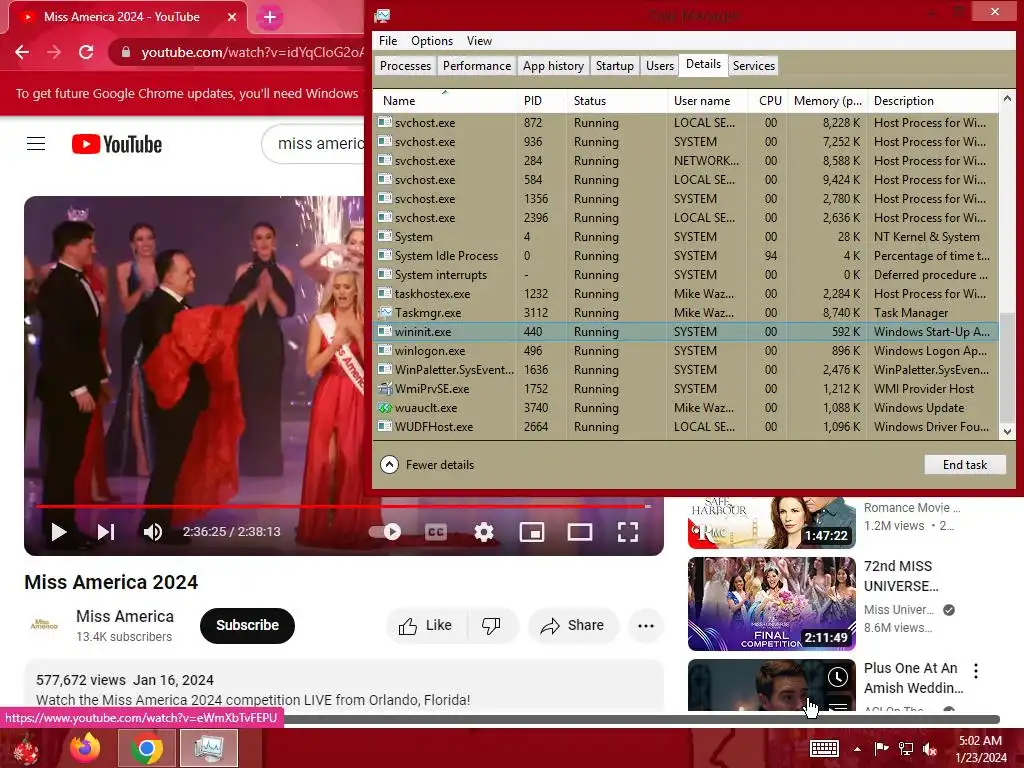Open the Safe Harbour movie thumbnail

point(771,522)
